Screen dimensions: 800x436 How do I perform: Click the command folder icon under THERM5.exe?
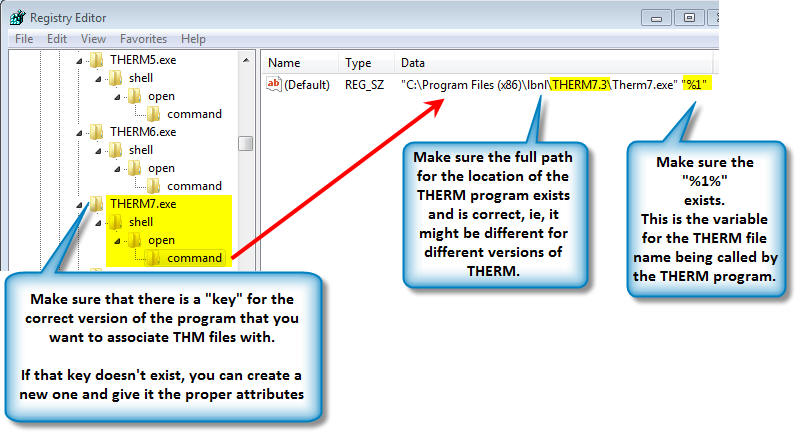click(x=154, y=114)
